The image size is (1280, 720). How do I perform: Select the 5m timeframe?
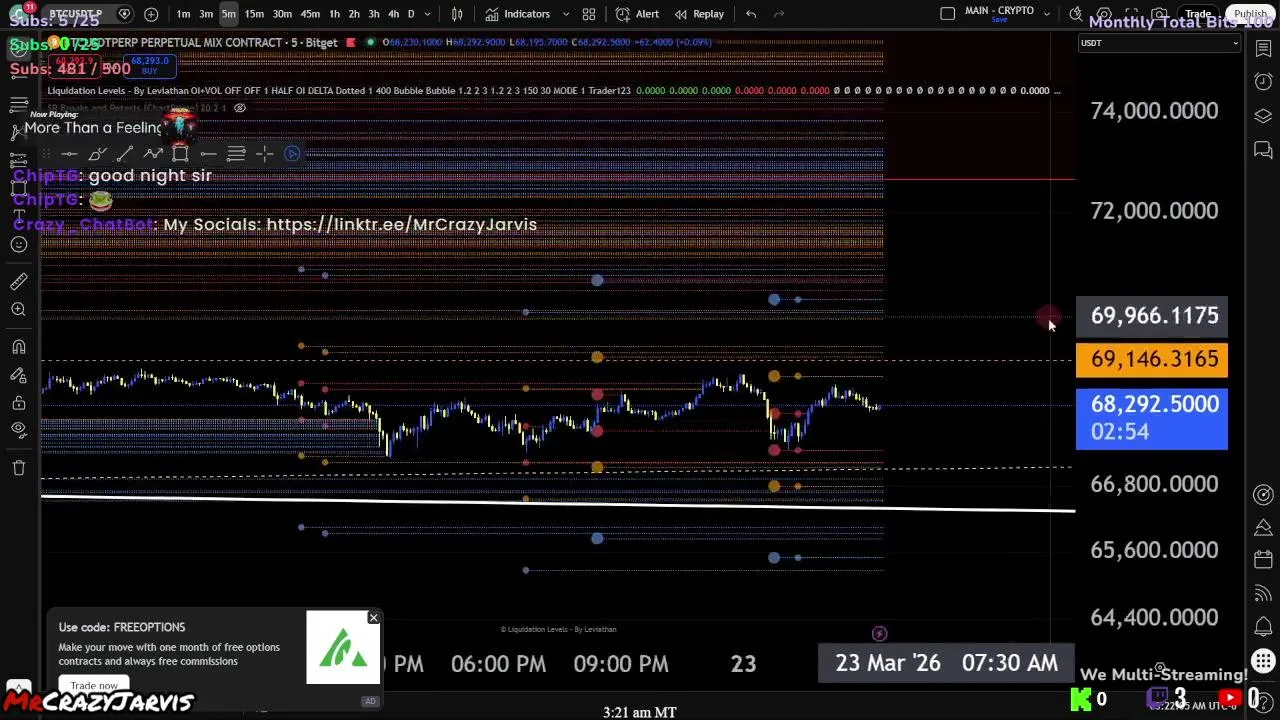pyautogui.click(x=229, y=14)
